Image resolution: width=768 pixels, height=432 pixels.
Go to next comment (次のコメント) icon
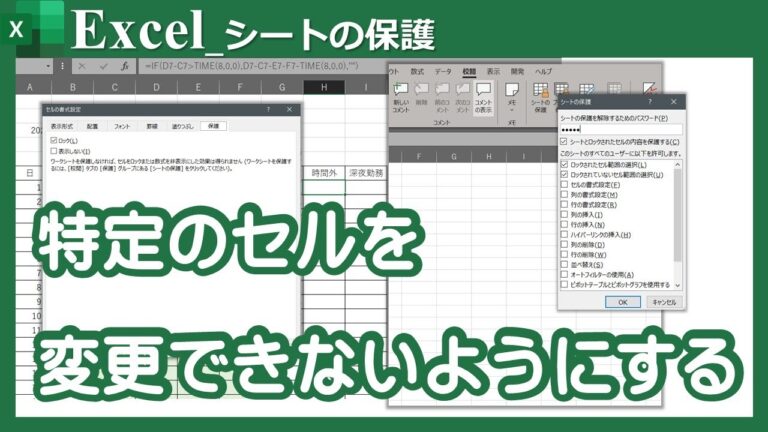click(x=462, y=96)
